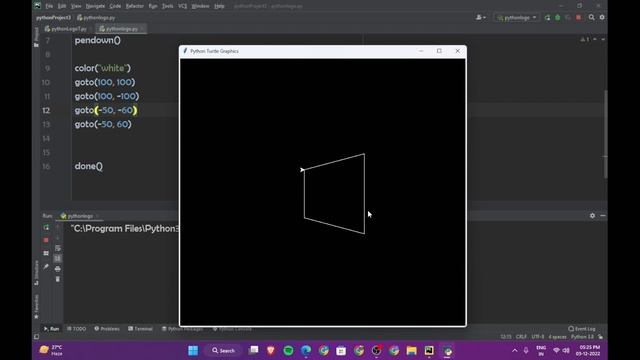This screenshot has height=360, width=640.
Task: Open the Problems tool window tab
Action: pyautogui.click(x=107, y=329)
